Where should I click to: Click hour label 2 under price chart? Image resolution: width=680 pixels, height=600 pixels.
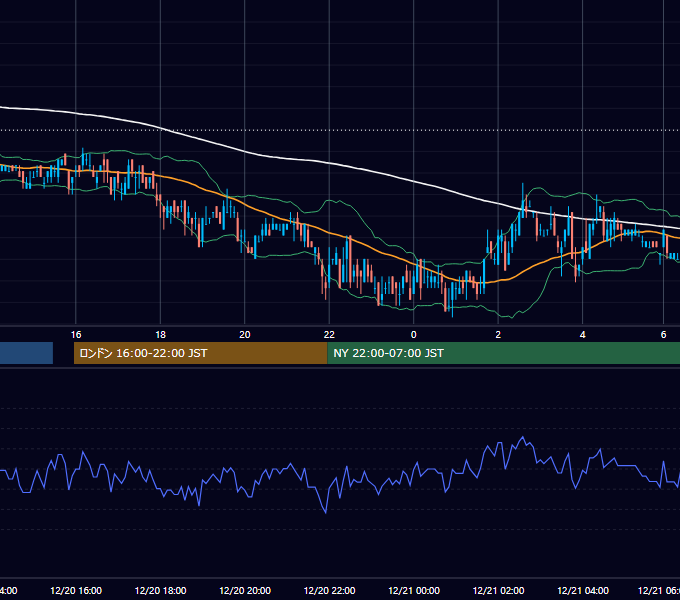pyautogui.click(x=498, y=335)
